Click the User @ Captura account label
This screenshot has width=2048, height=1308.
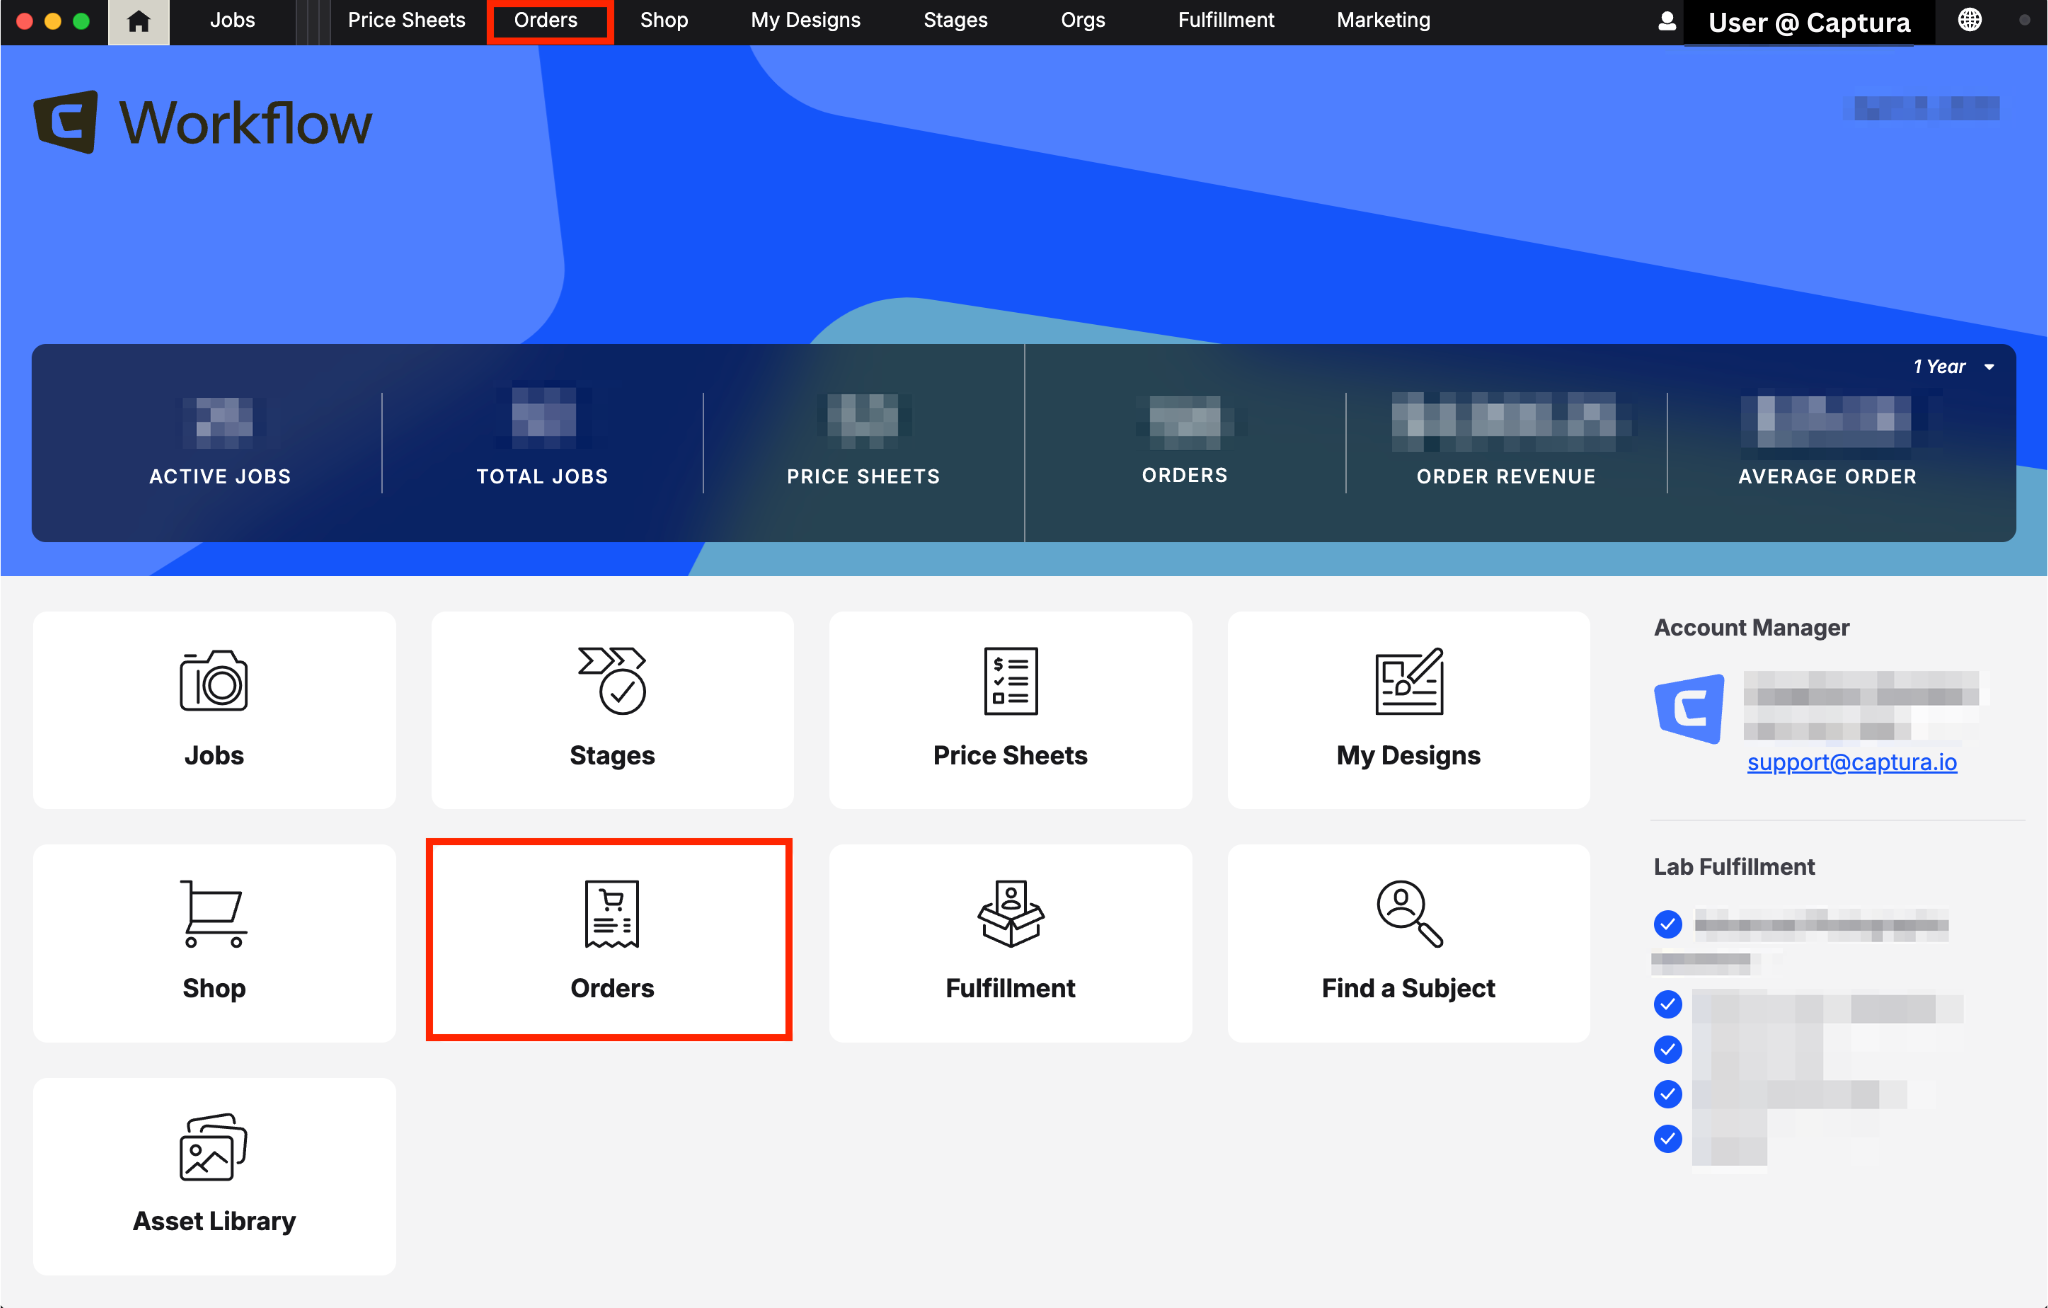click(x=1809, y=23)
